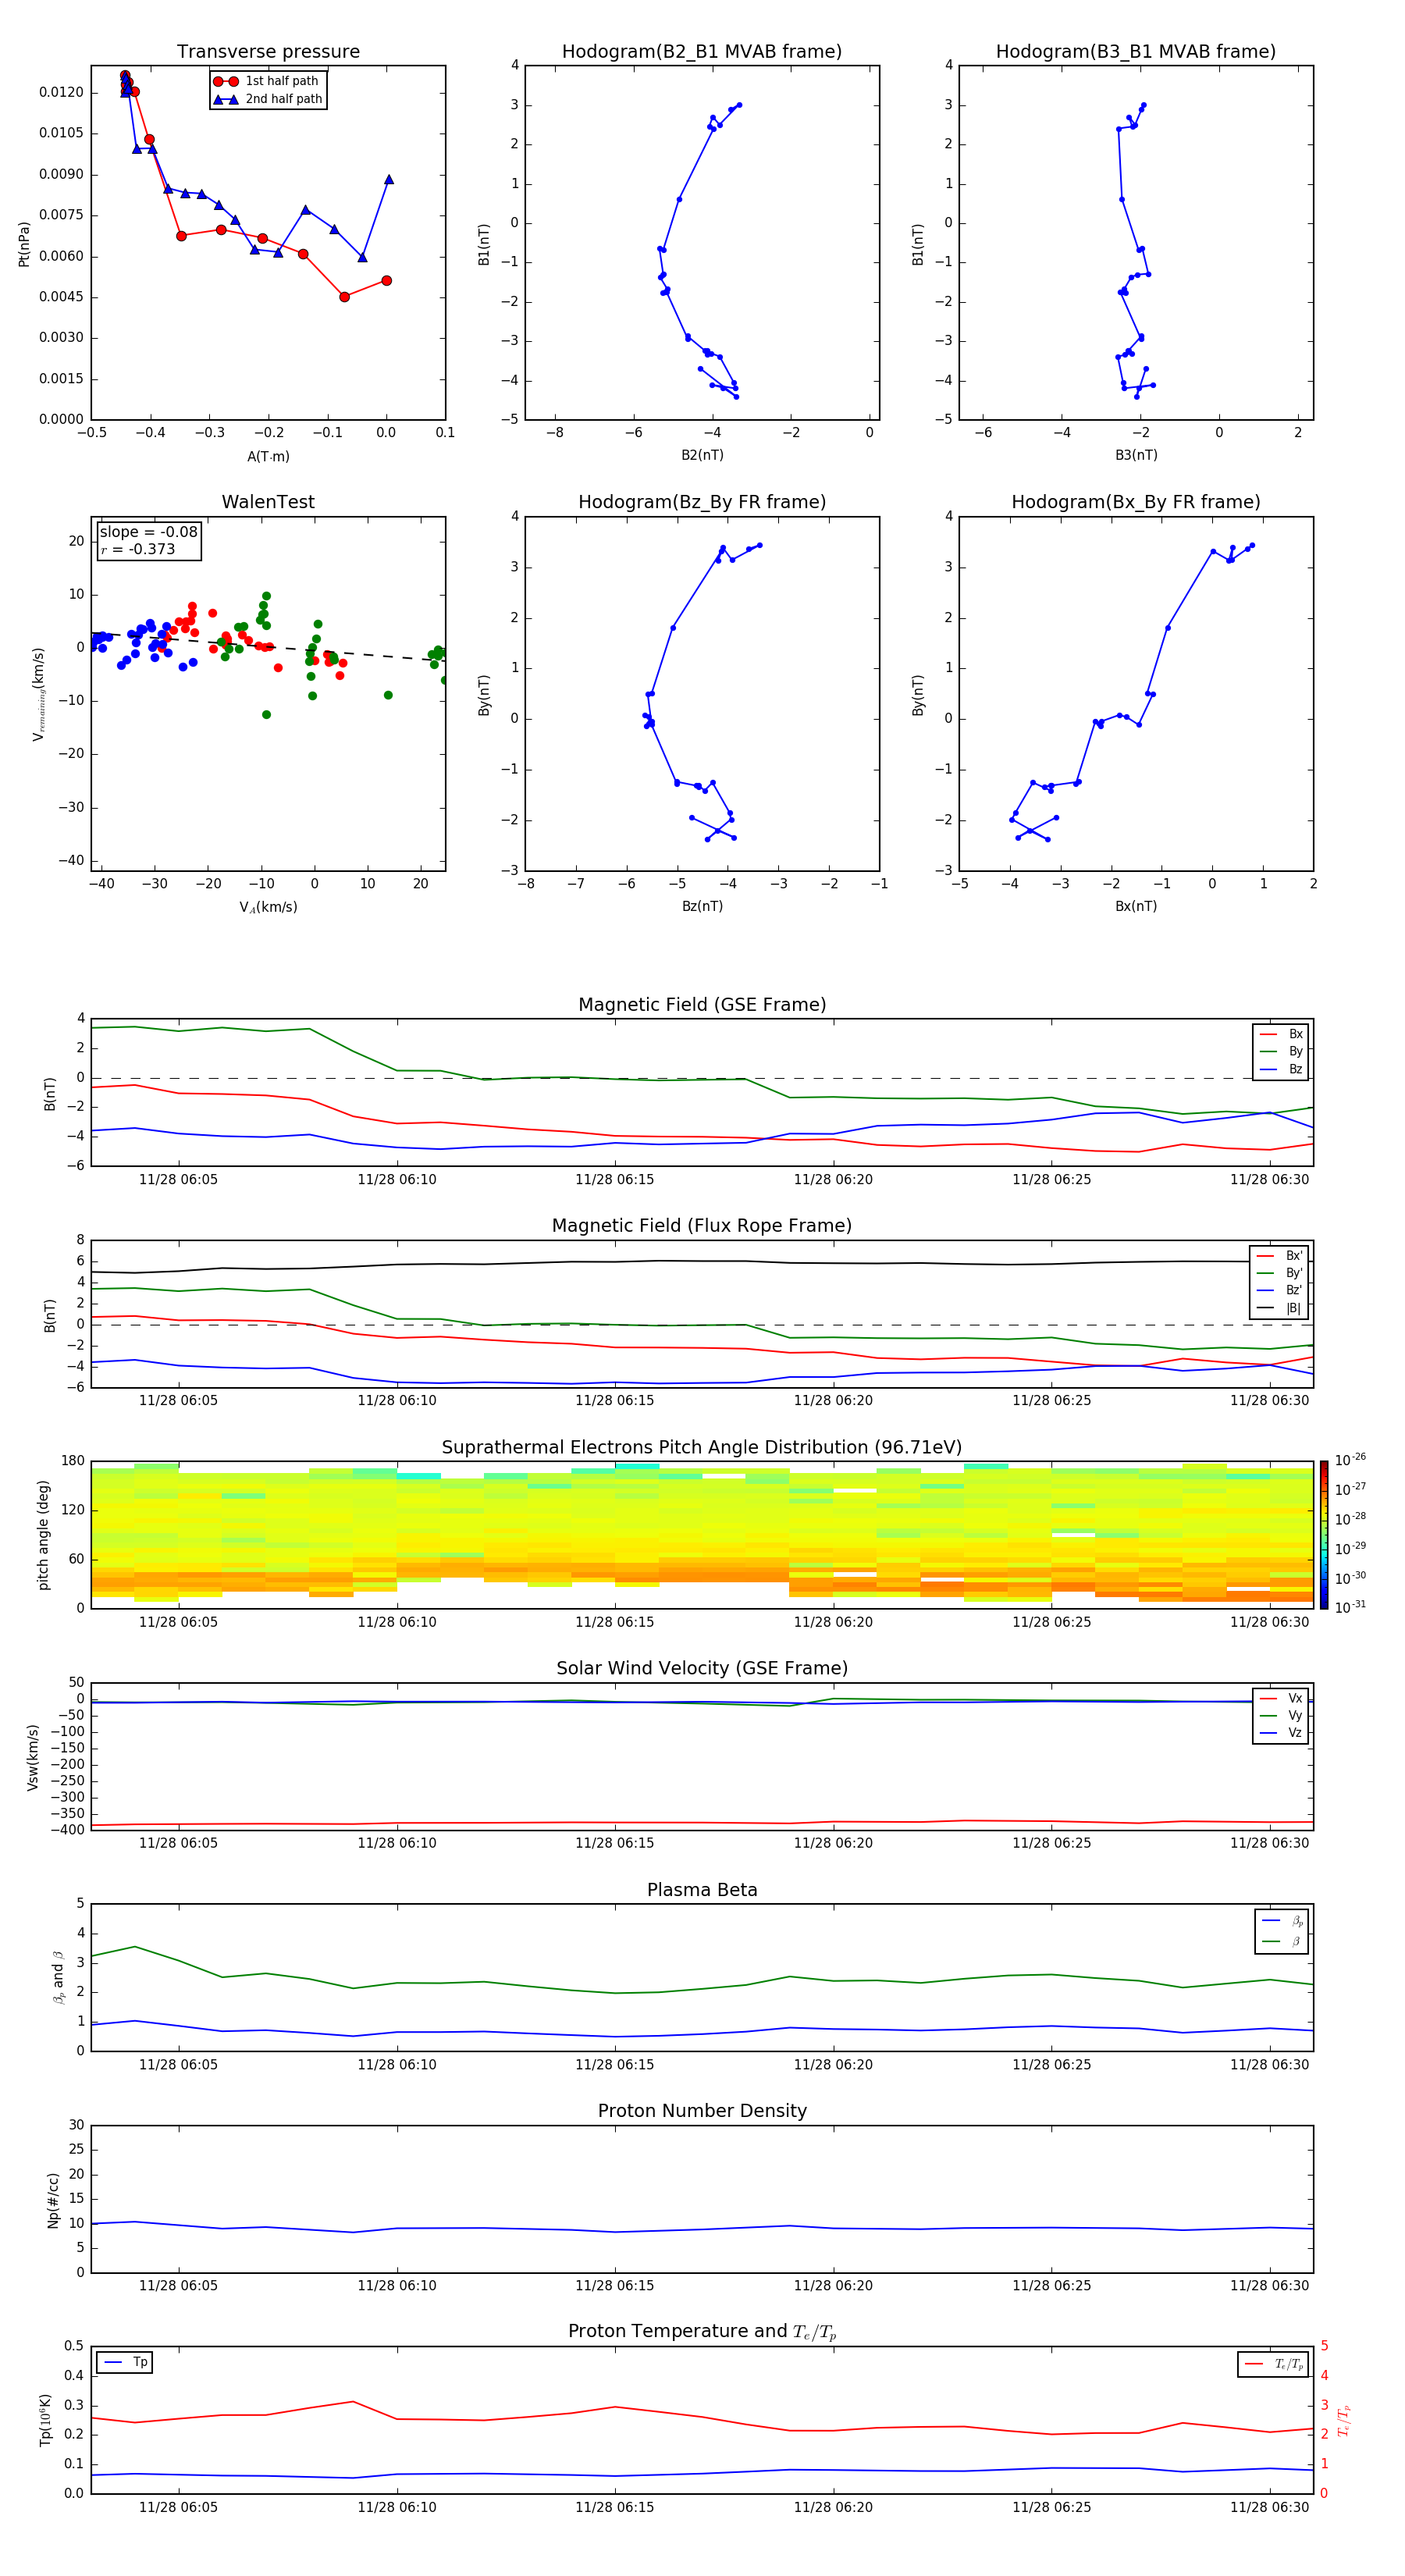Click the 'Transverse pressure' plot title

[268, 52]
